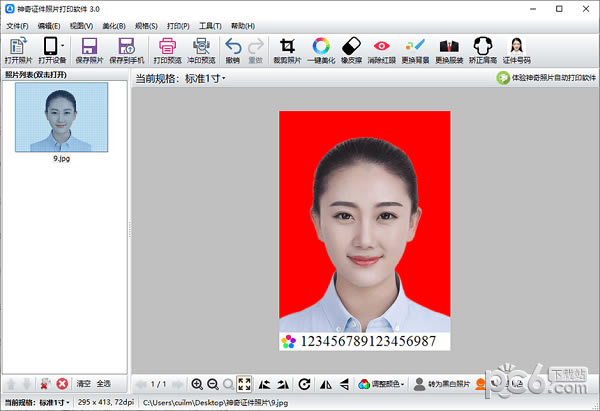This screenshot has height=411, width=600.
Task: Click the zoom in magnifier icon
Action: pos(197,384)
